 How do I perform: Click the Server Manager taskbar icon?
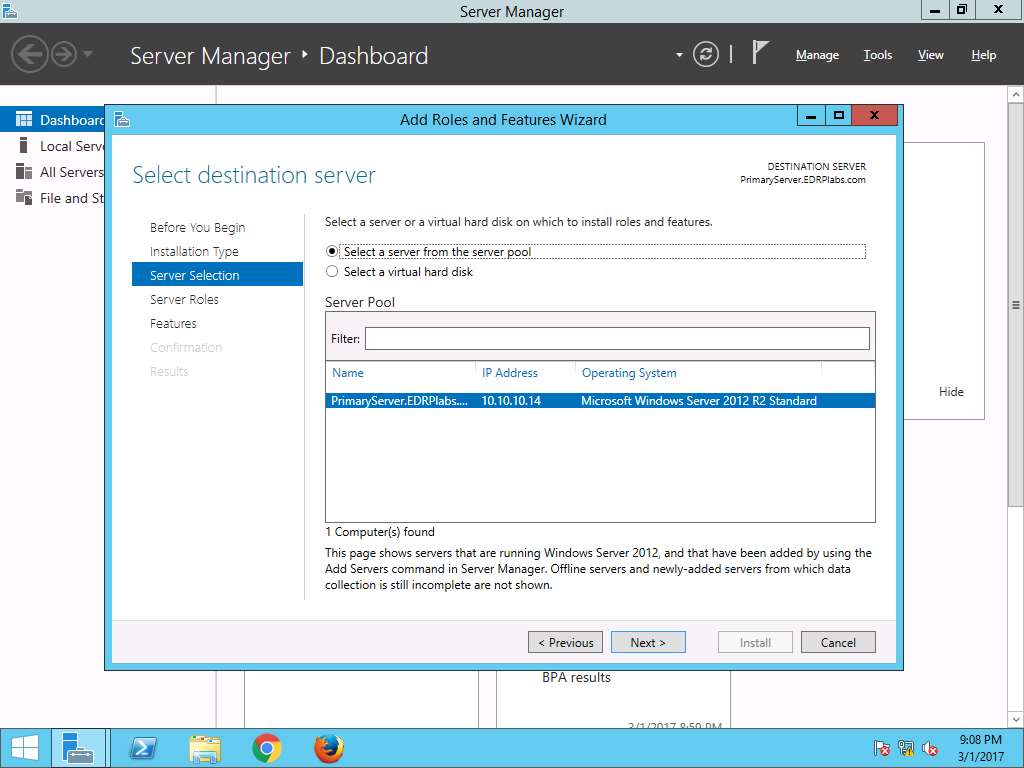pyautogui.click(x=78, y=748)
